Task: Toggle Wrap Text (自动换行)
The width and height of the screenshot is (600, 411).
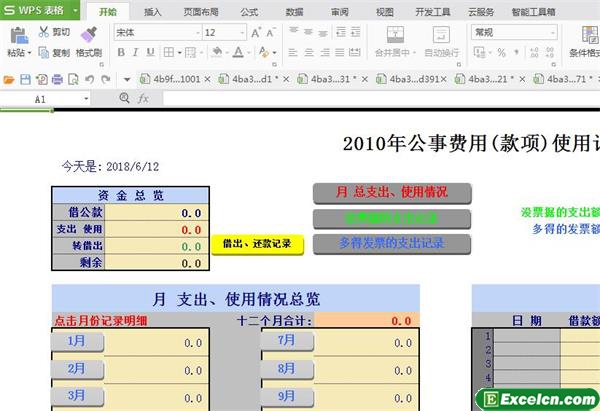Action: [442, 40]
